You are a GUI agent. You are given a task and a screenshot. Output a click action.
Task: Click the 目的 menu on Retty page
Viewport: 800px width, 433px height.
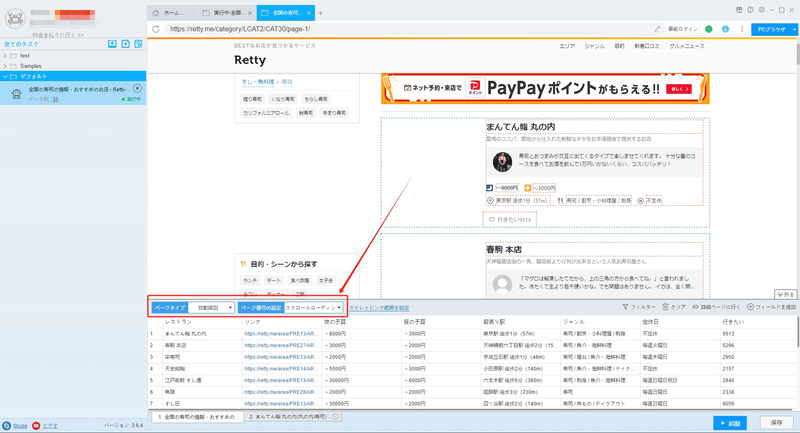tap(619, 46)
